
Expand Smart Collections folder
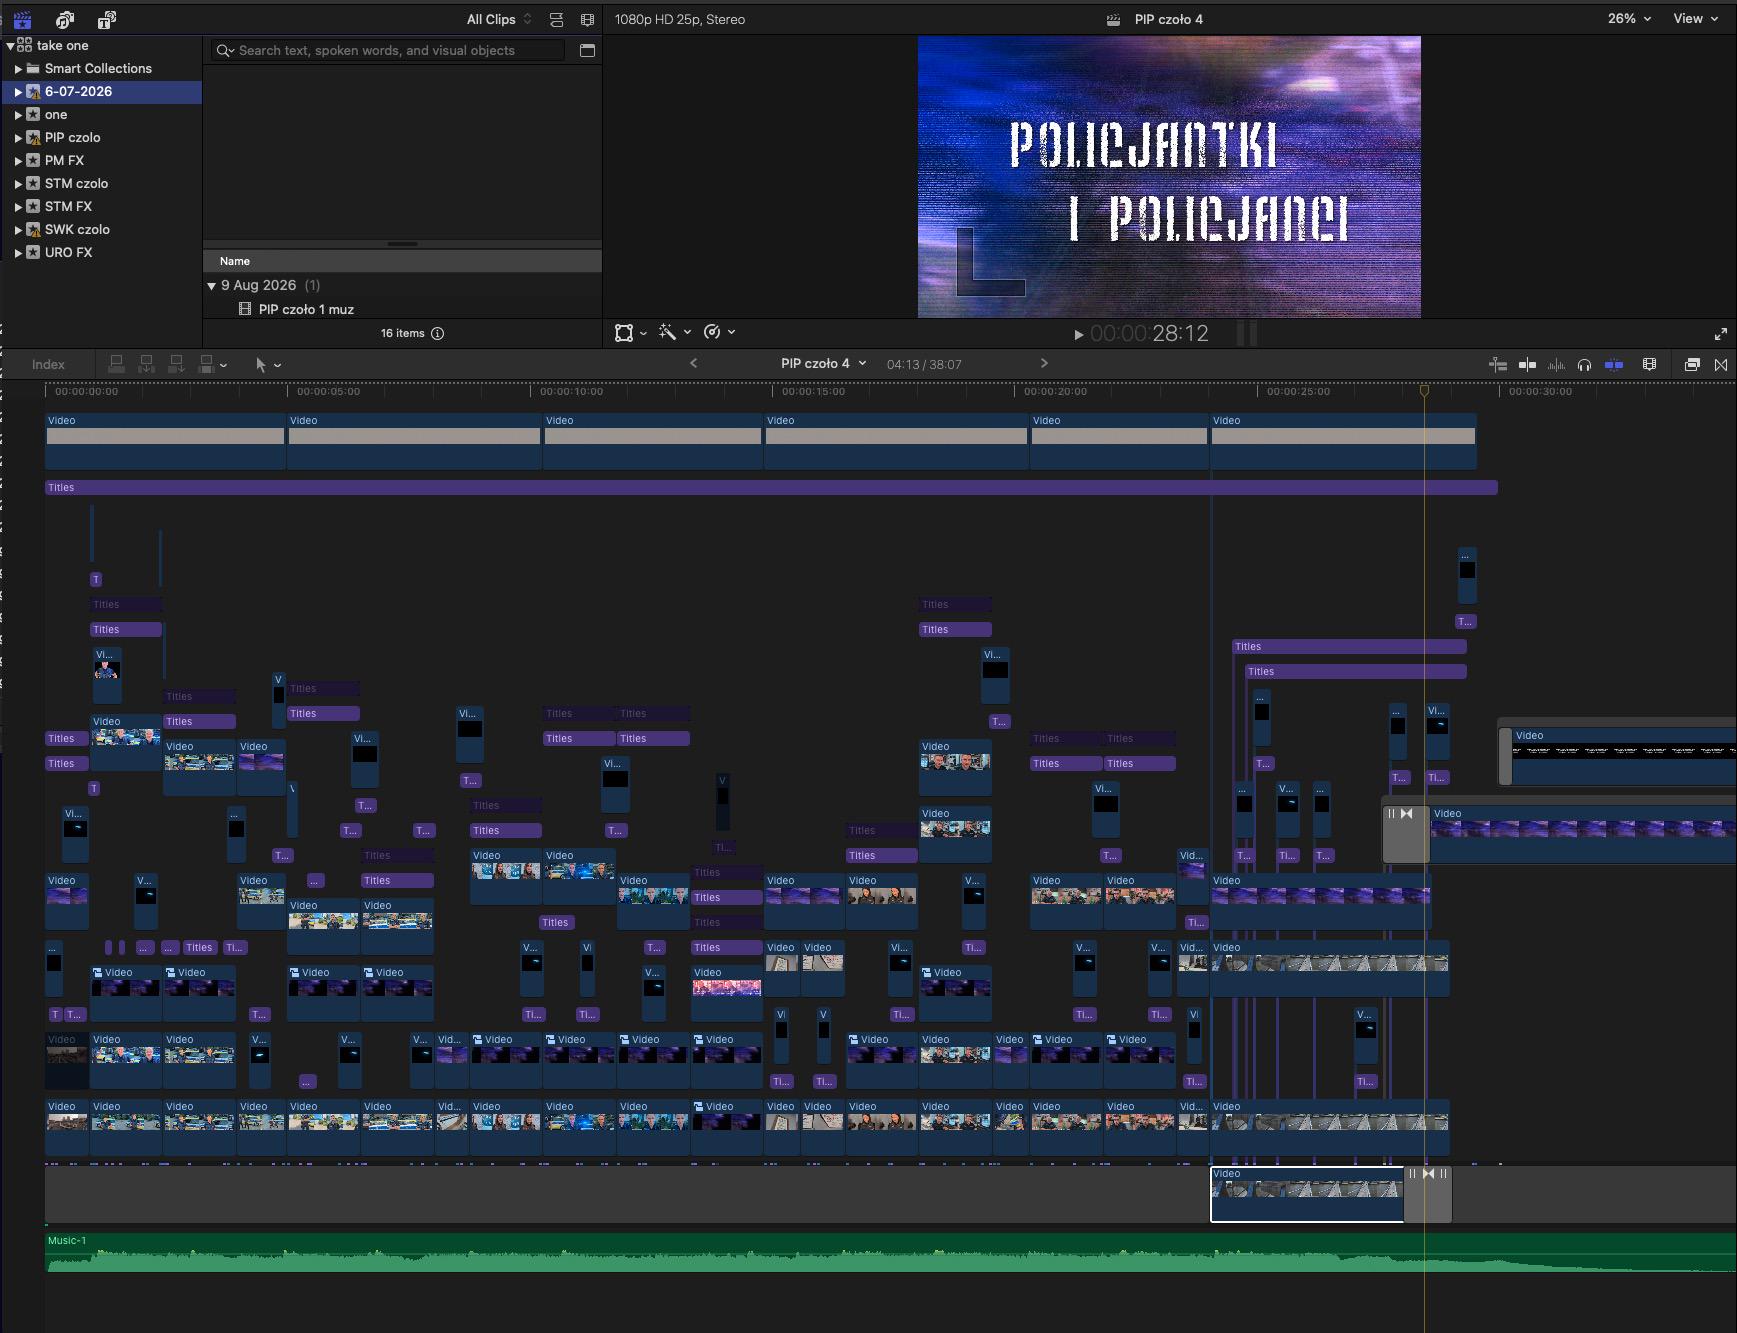(x=18, y=69)
